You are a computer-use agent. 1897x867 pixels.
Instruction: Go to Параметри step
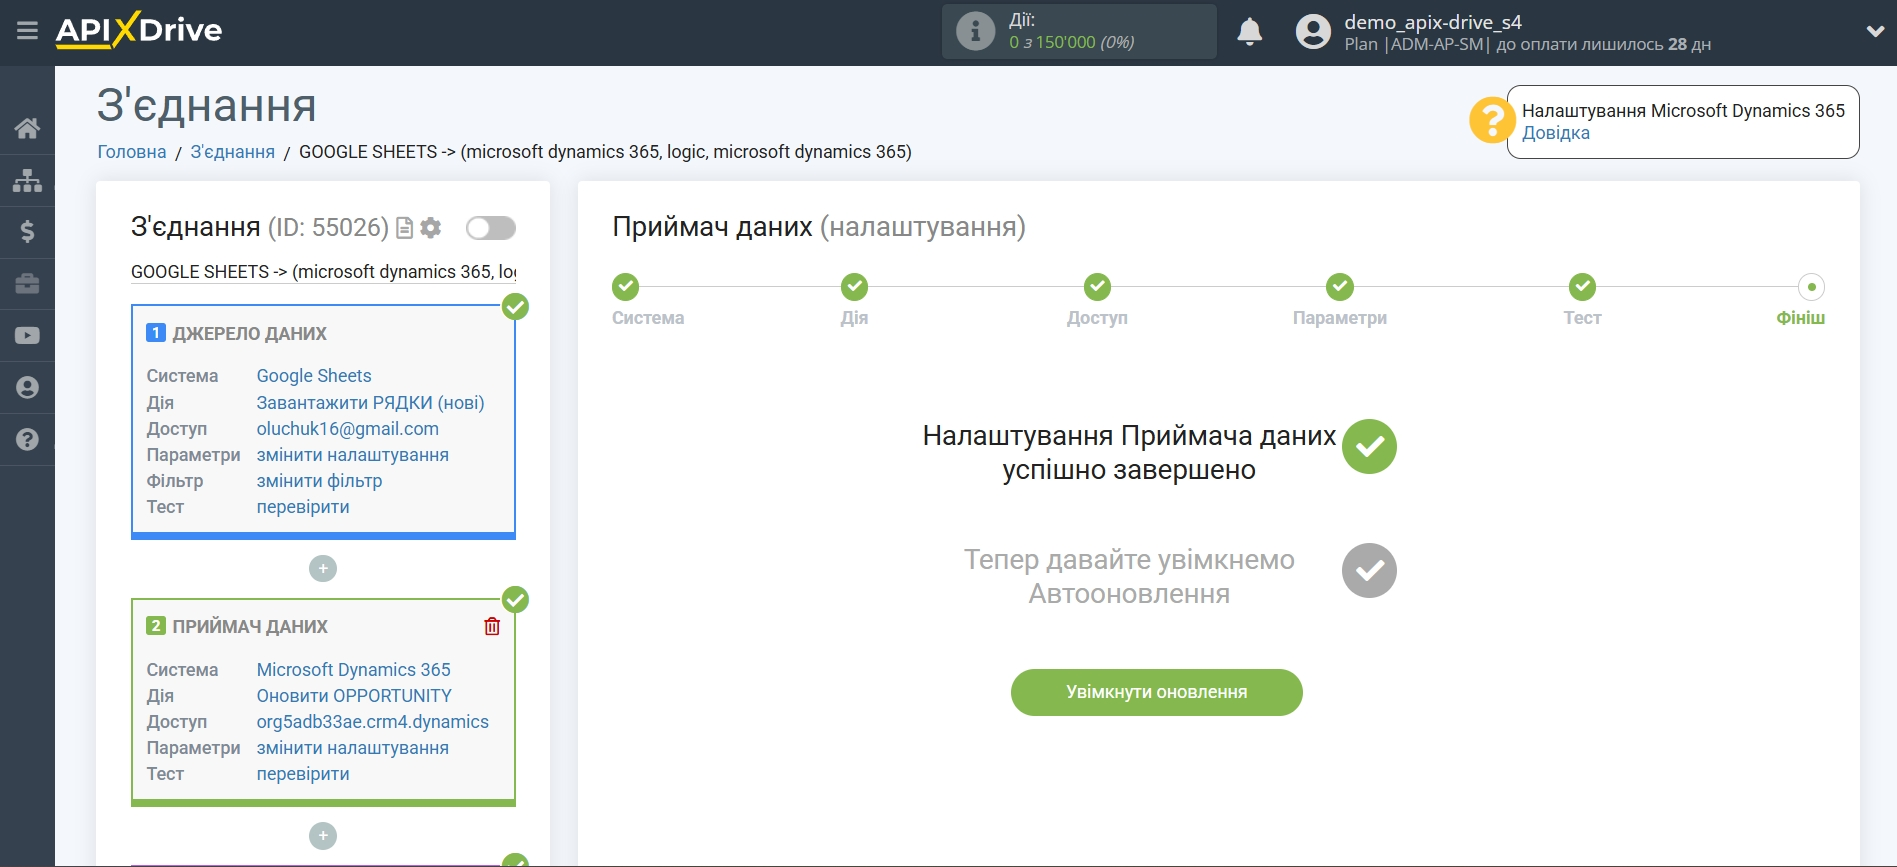[1340, 288]
